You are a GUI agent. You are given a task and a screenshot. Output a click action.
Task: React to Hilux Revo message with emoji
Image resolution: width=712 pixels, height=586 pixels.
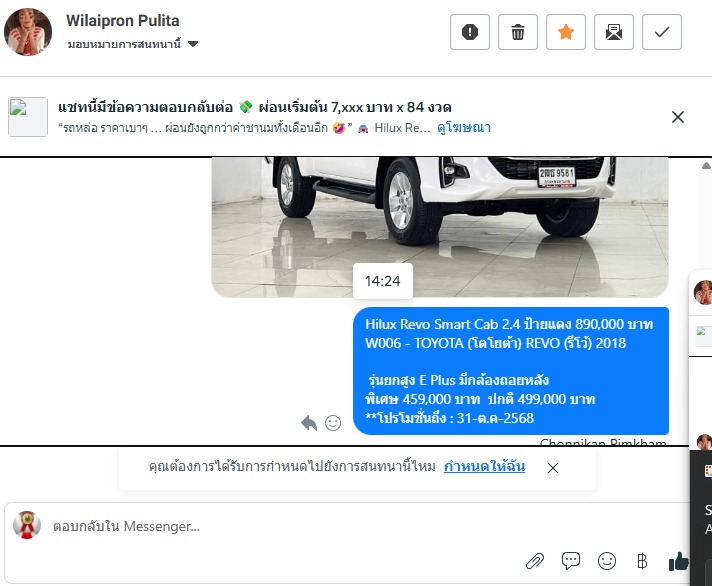point(333,423)
